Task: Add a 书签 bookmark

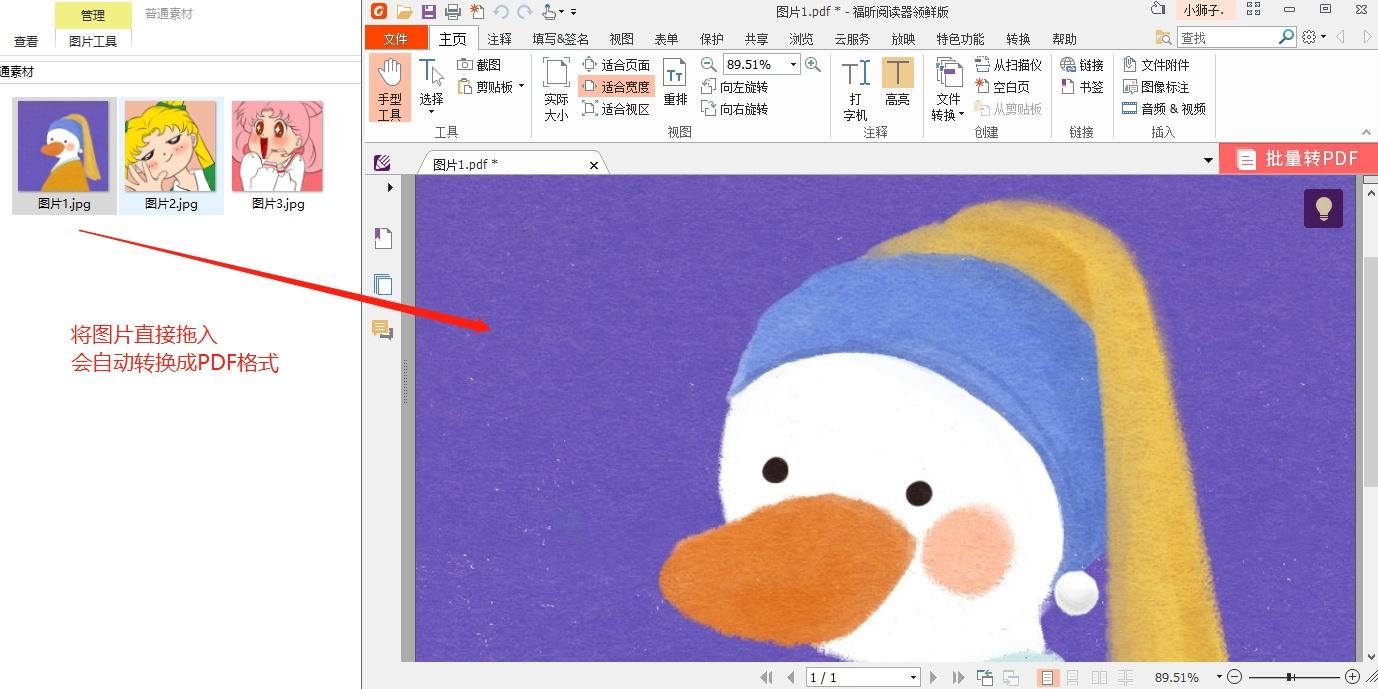Action: click(1081, 87)
